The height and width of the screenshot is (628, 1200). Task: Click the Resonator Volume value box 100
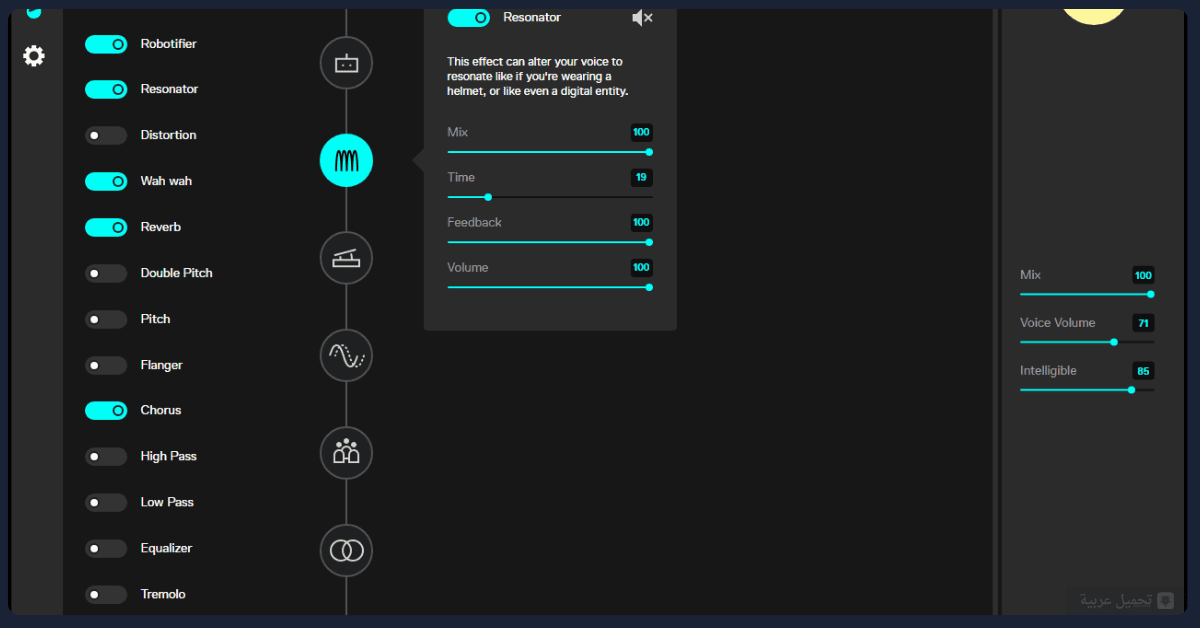tap(641, 267)
